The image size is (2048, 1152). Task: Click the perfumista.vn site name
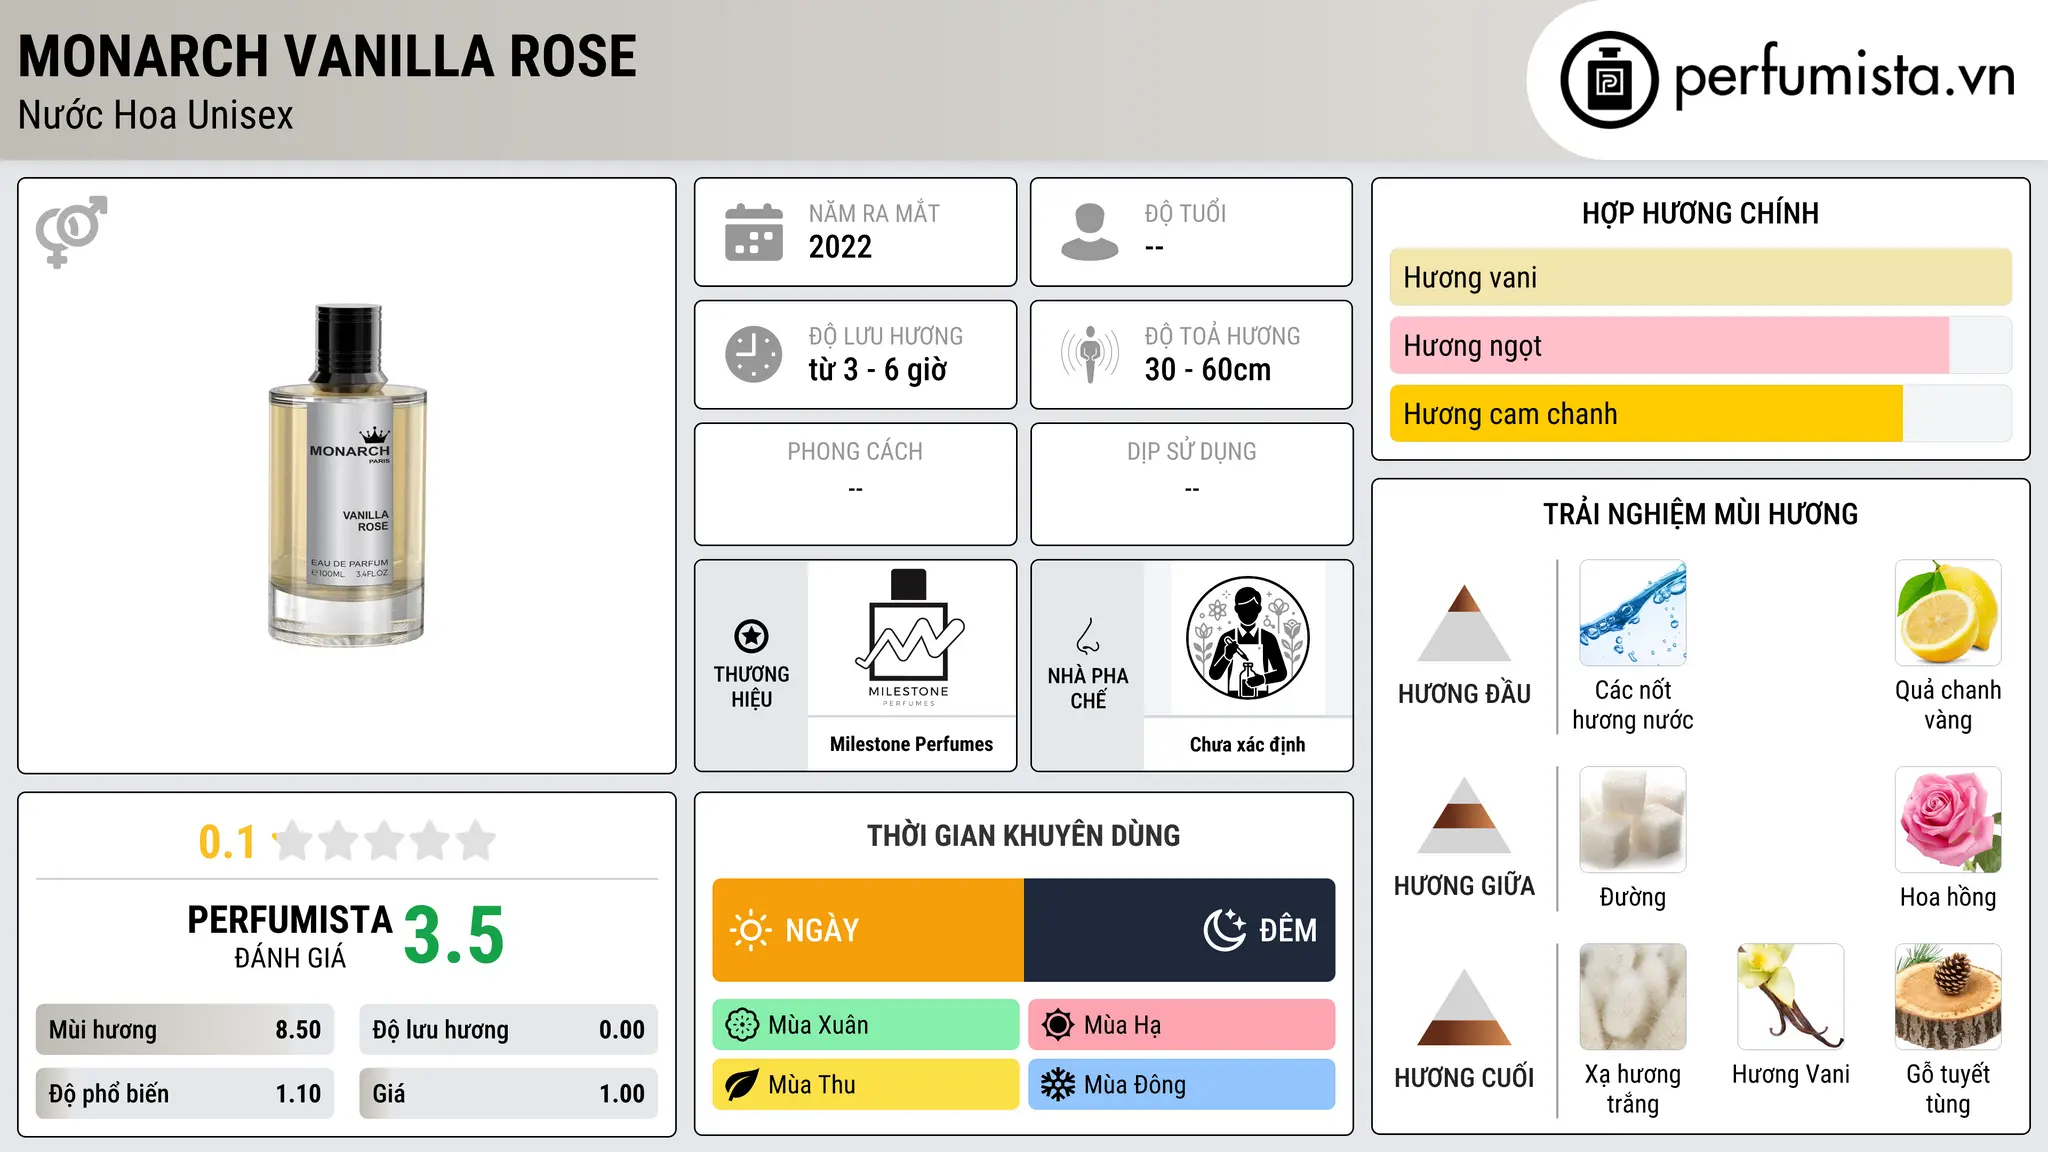coord(1845,76)
